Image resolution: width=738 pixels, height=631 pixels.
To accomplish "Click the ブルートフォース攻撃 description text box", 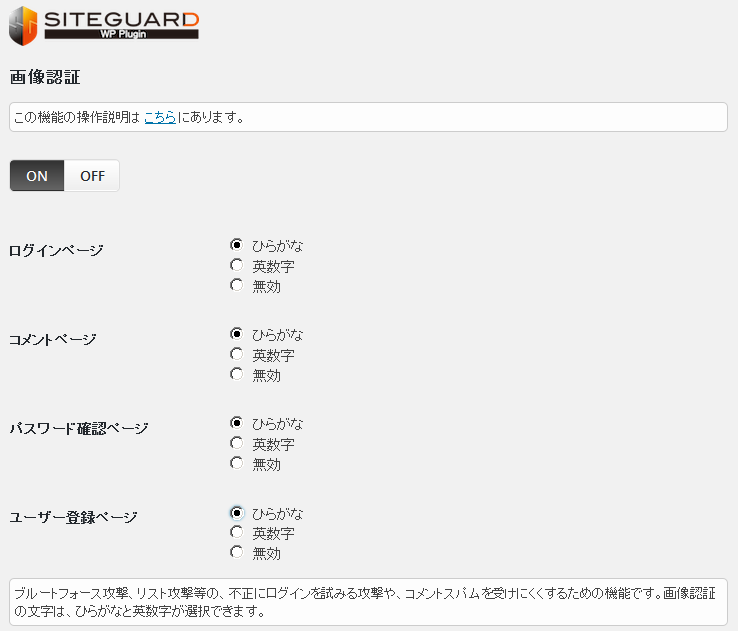I will (369, 602).
